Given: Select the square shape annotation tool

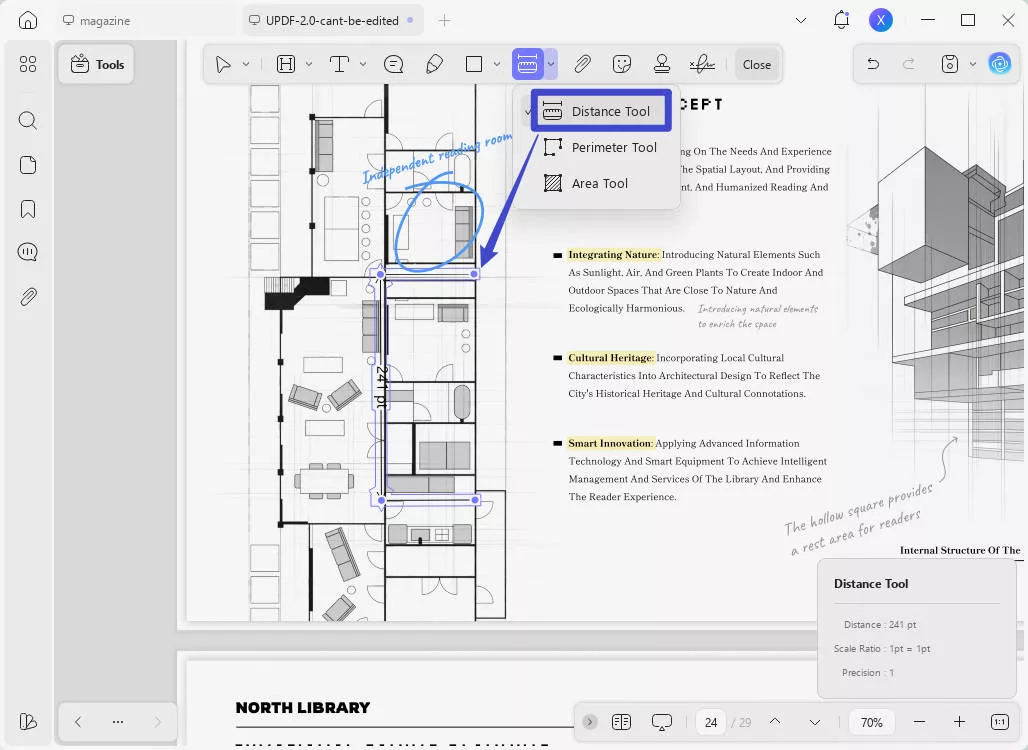Looking at the screenshot, I should click(472, 63).
